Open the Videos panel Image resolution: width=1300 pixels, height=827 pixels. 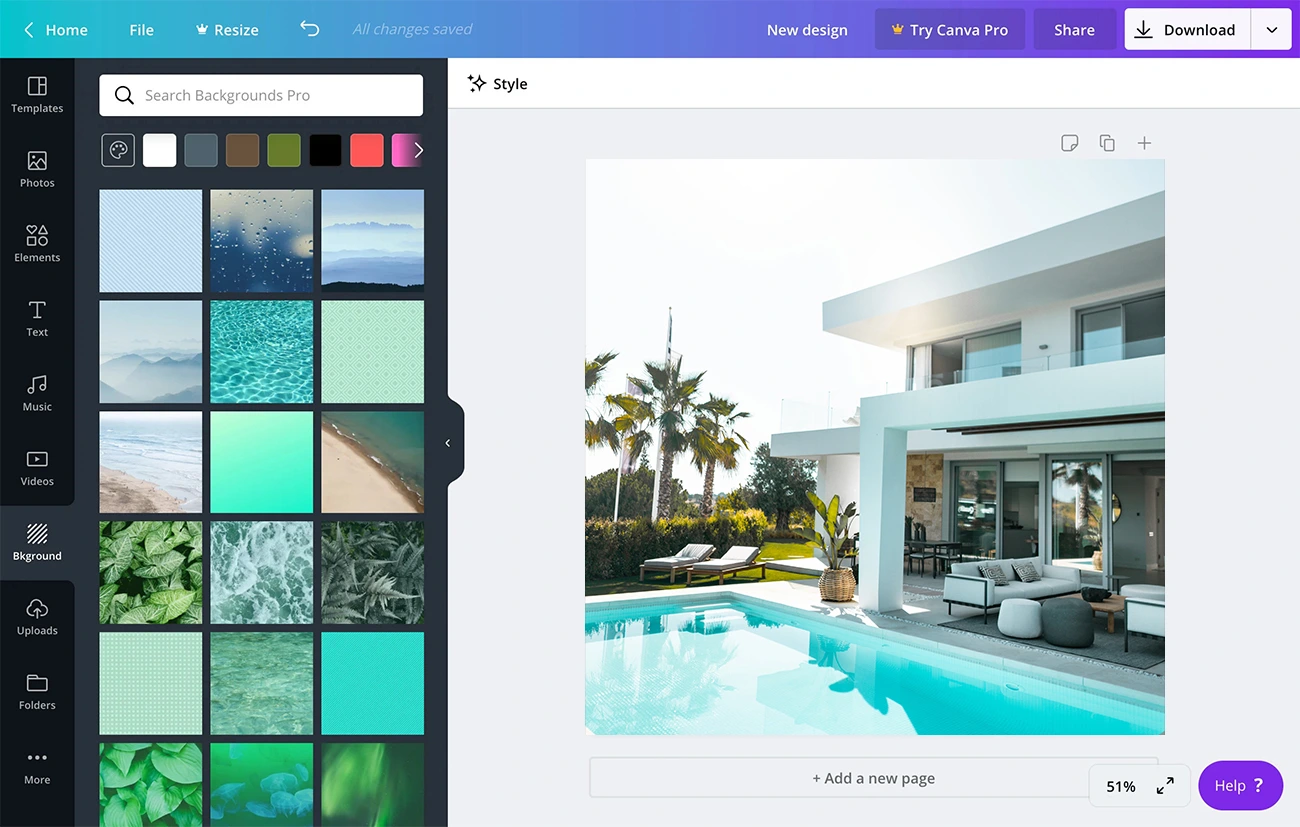(x=37, y=466)
